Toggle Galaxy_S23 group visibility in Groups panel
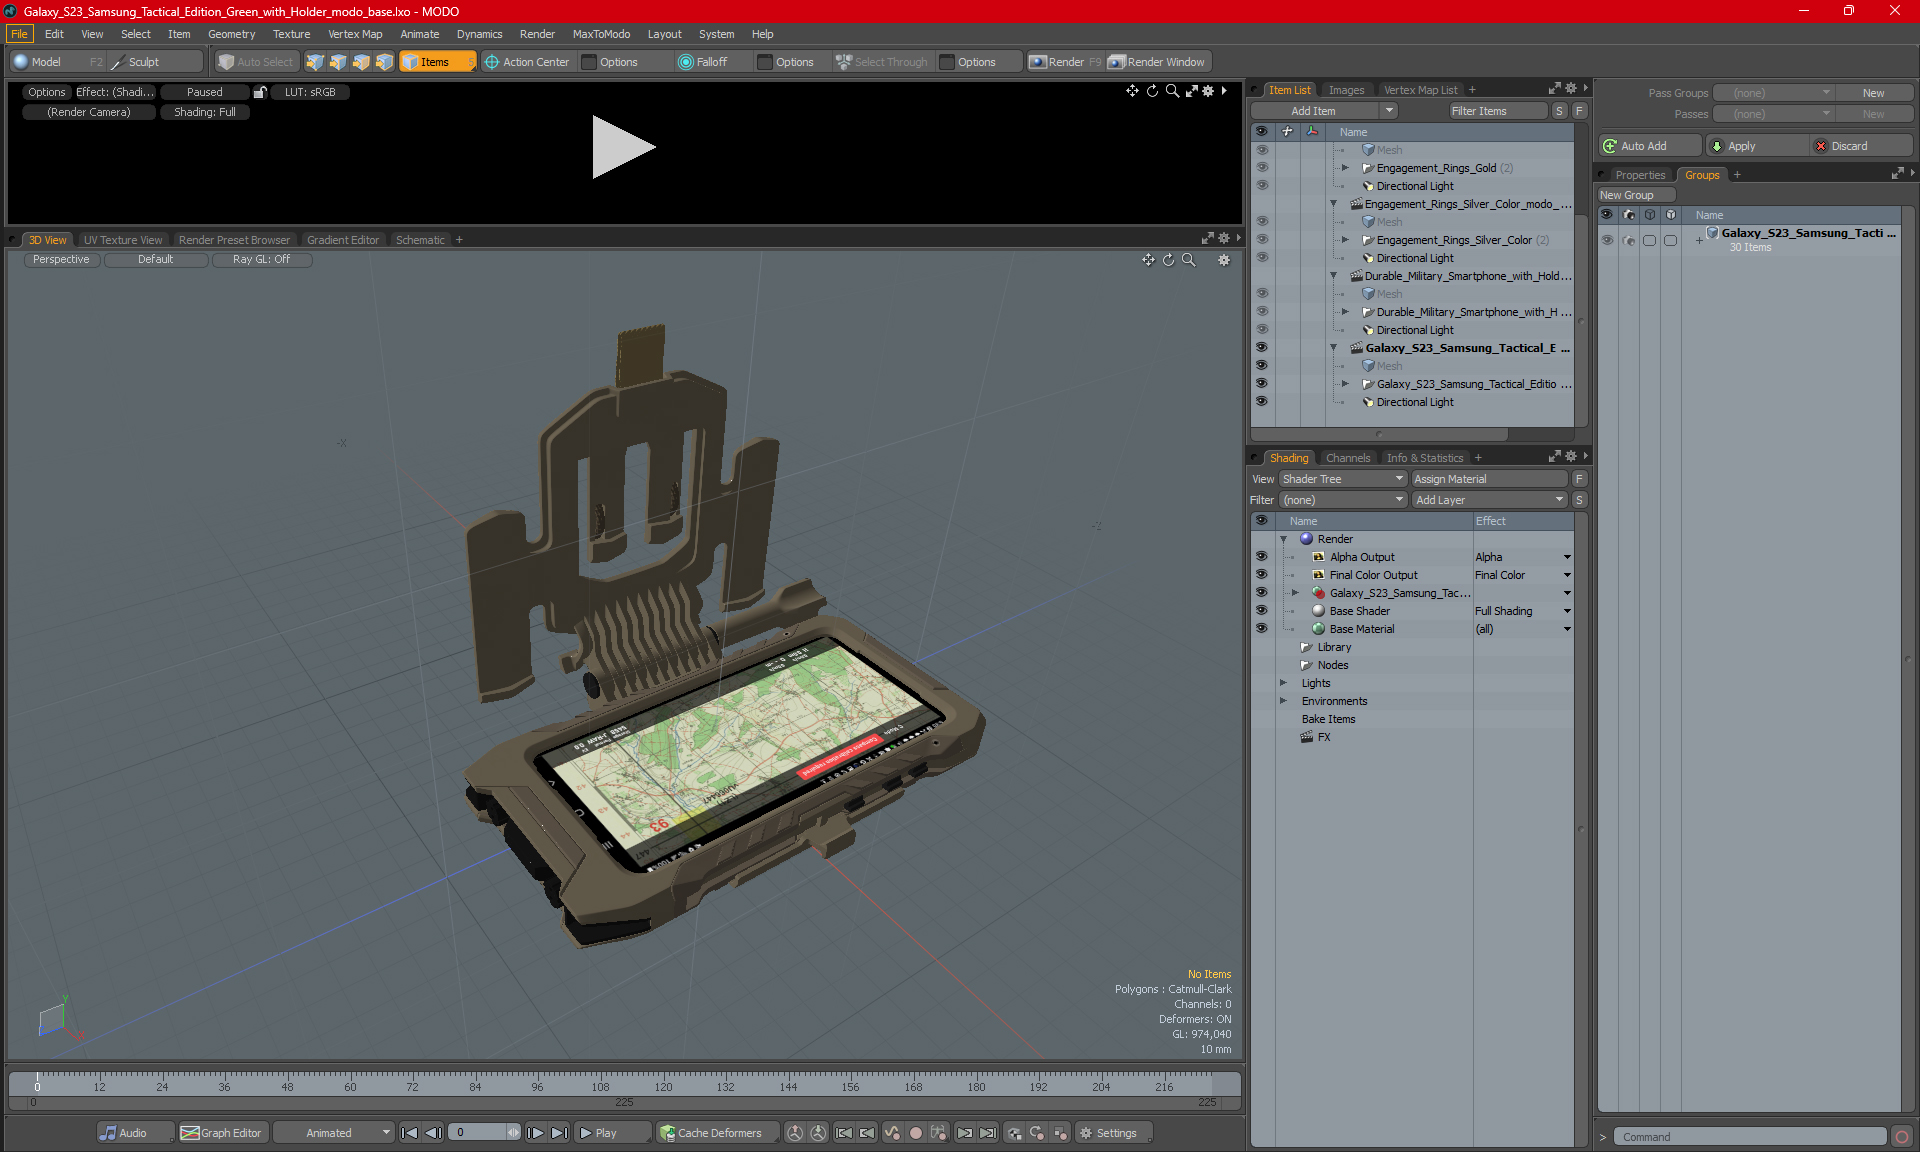Image resolution: width=1920 pixels, height=1152 pixels. (x=1607, y=240)
